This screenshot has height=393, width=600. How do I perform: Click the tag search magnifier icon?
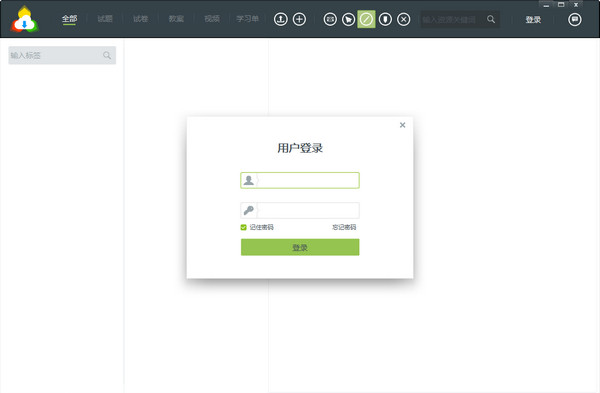[107, 55]
